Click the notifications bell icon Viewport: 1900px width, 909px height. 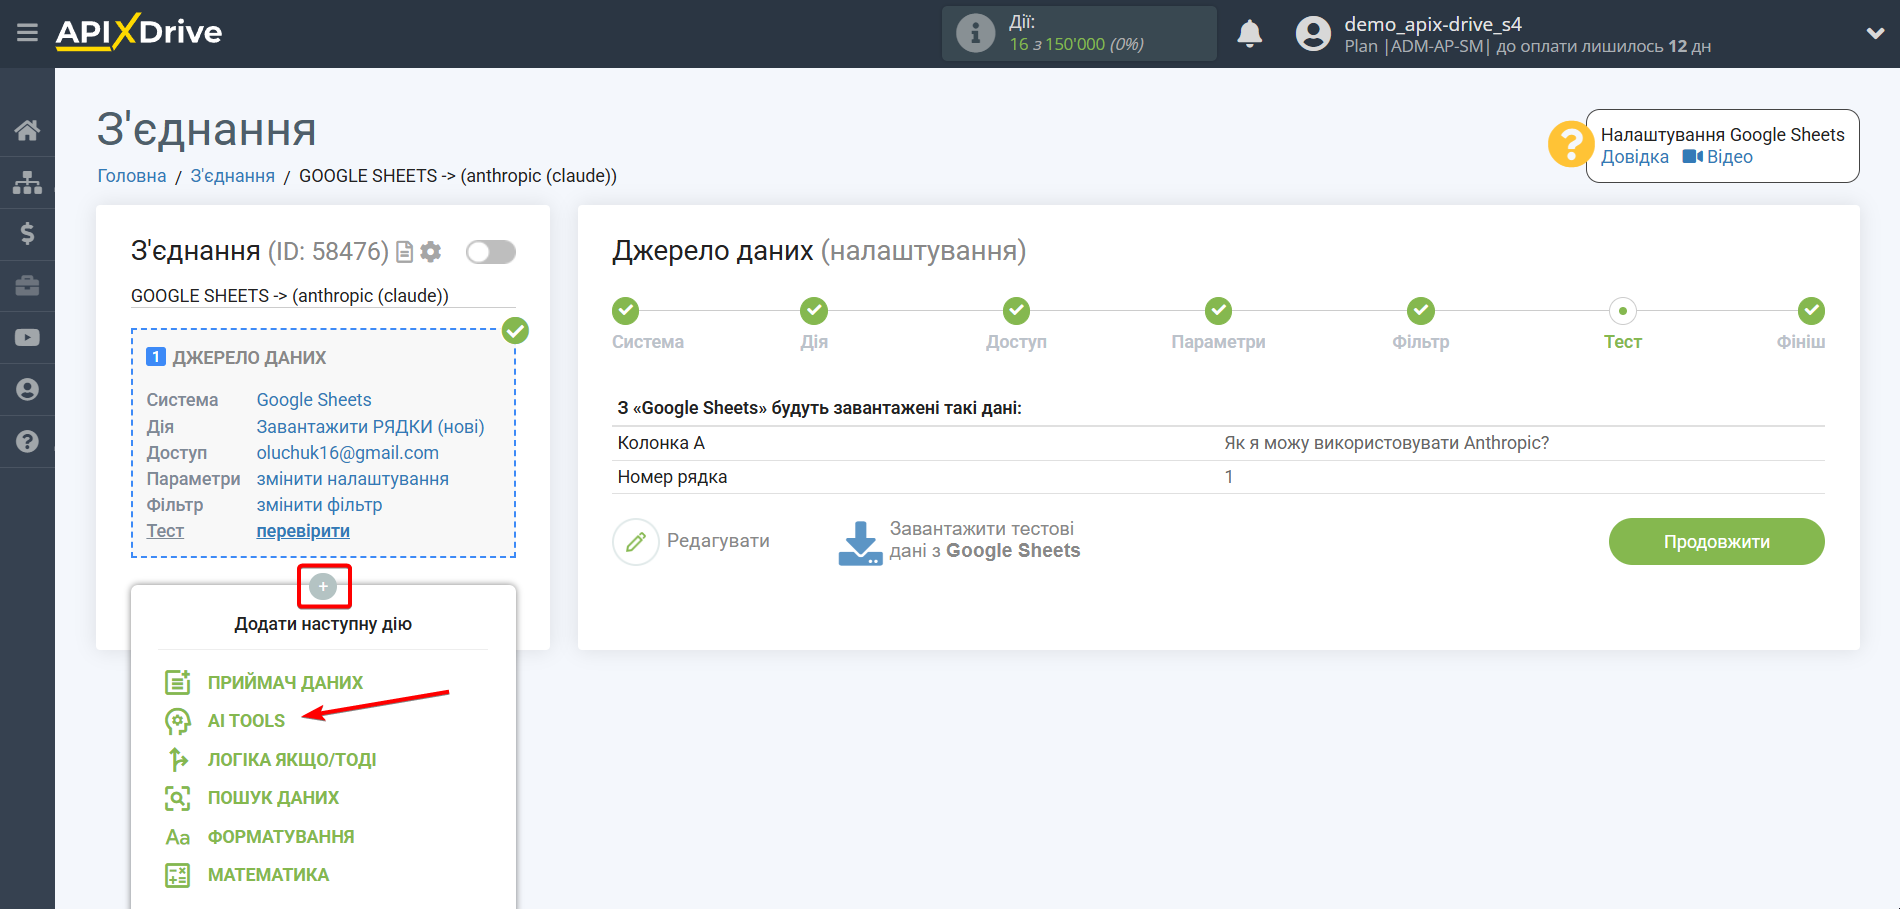coord(1249,34)
